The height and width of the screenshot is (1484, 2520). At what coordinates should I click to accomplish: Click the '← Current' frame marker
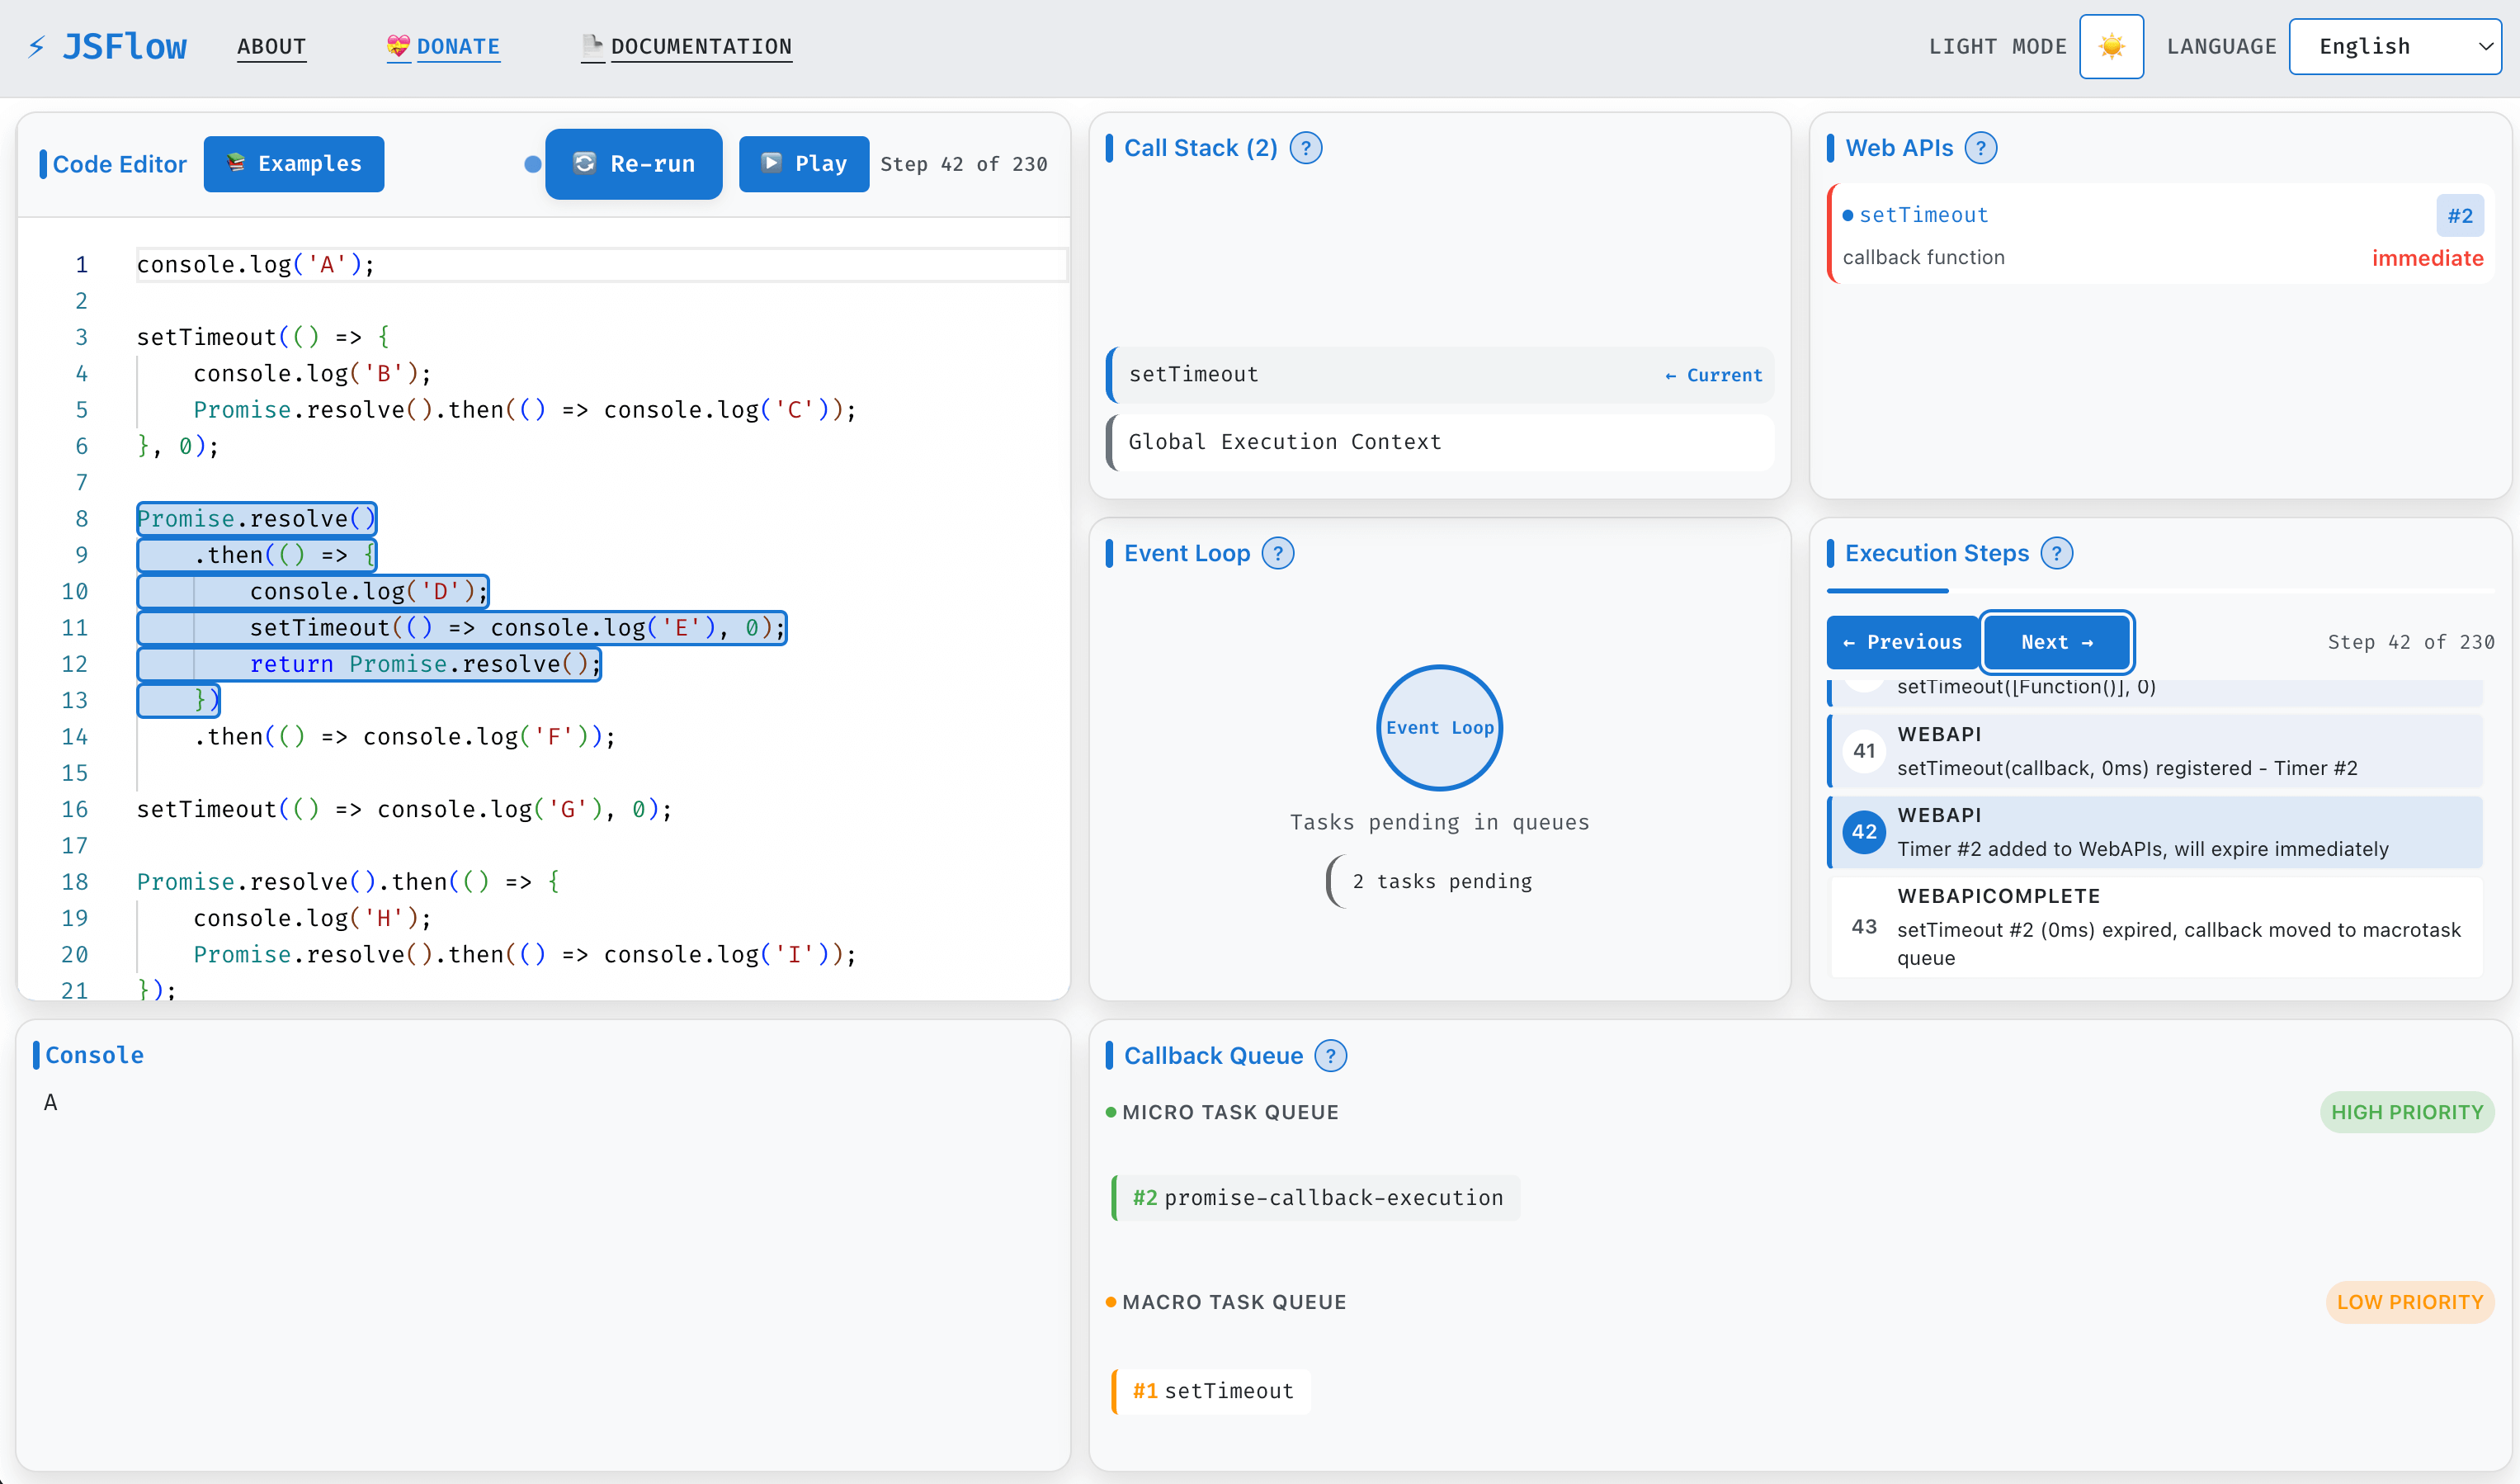click(1713, 375)
